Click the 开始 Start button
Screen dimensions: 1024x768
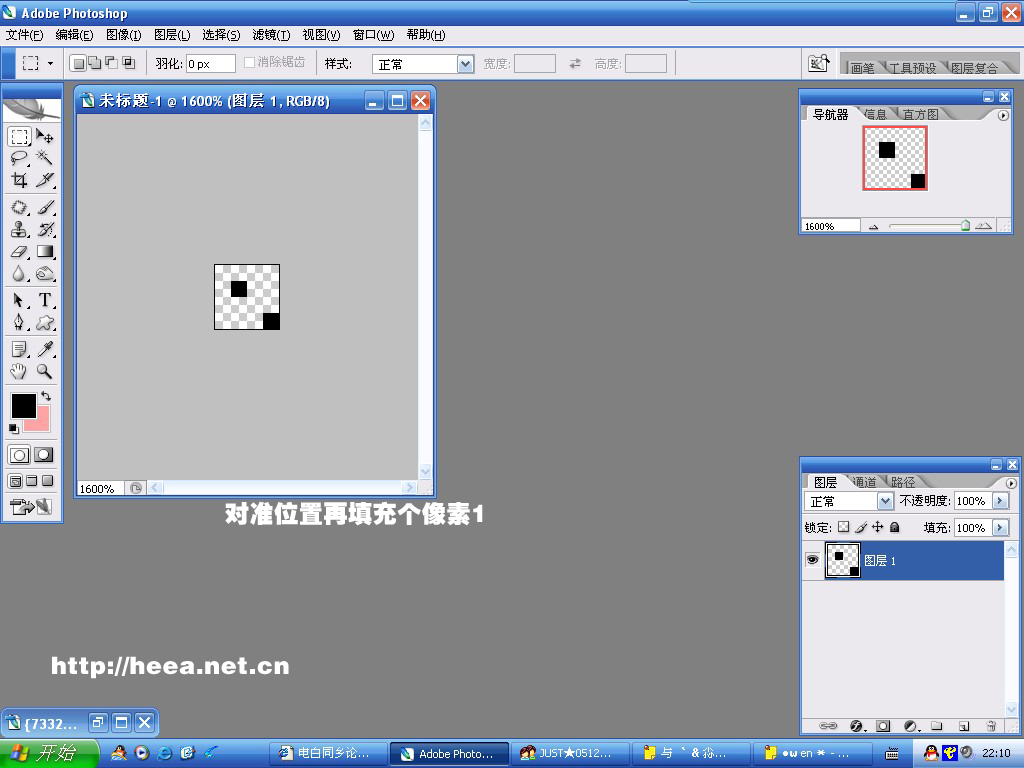(50, 753)
